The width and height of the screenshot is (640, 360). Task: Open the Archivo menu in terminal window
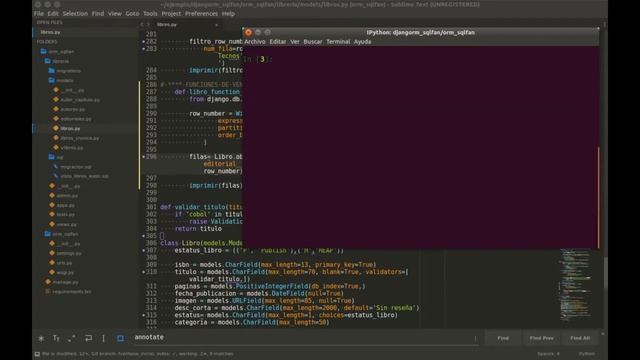(x=255, y=42)
